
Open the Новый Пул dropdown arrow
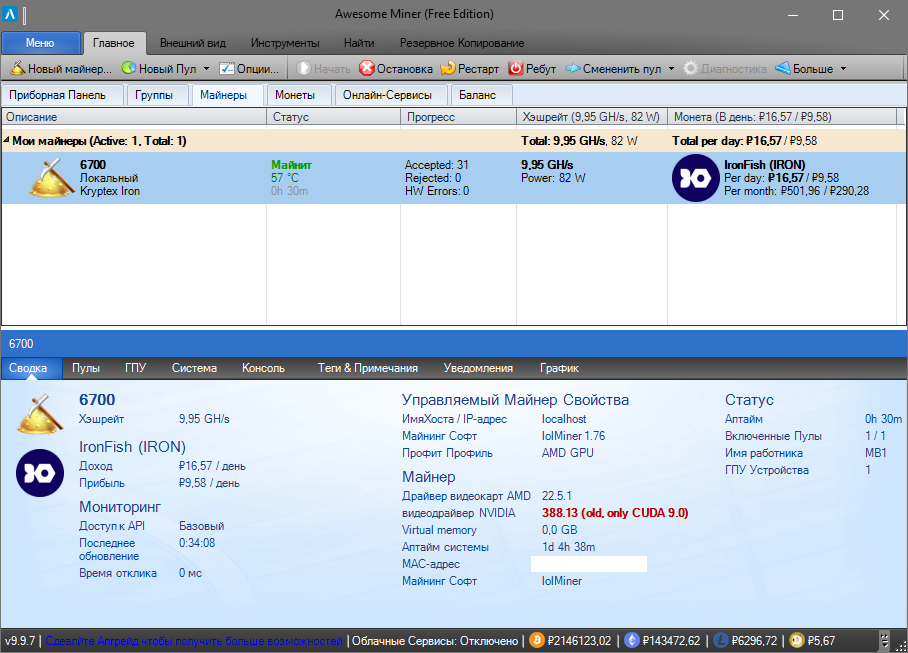coord(206,69)
